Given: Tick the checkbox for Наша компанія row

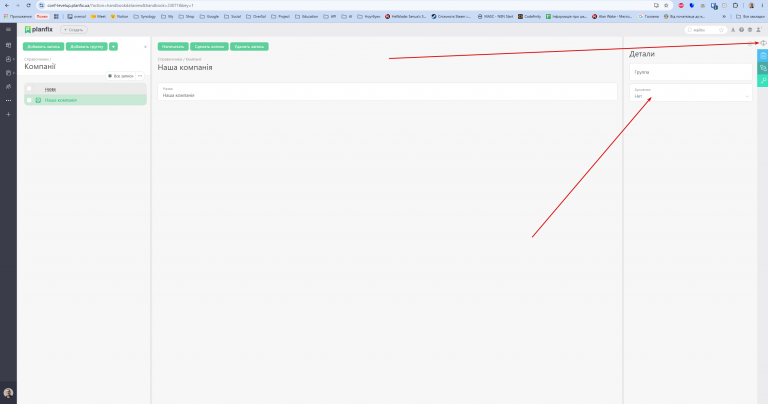Looking at the screenshot, I should click(29, 100).
